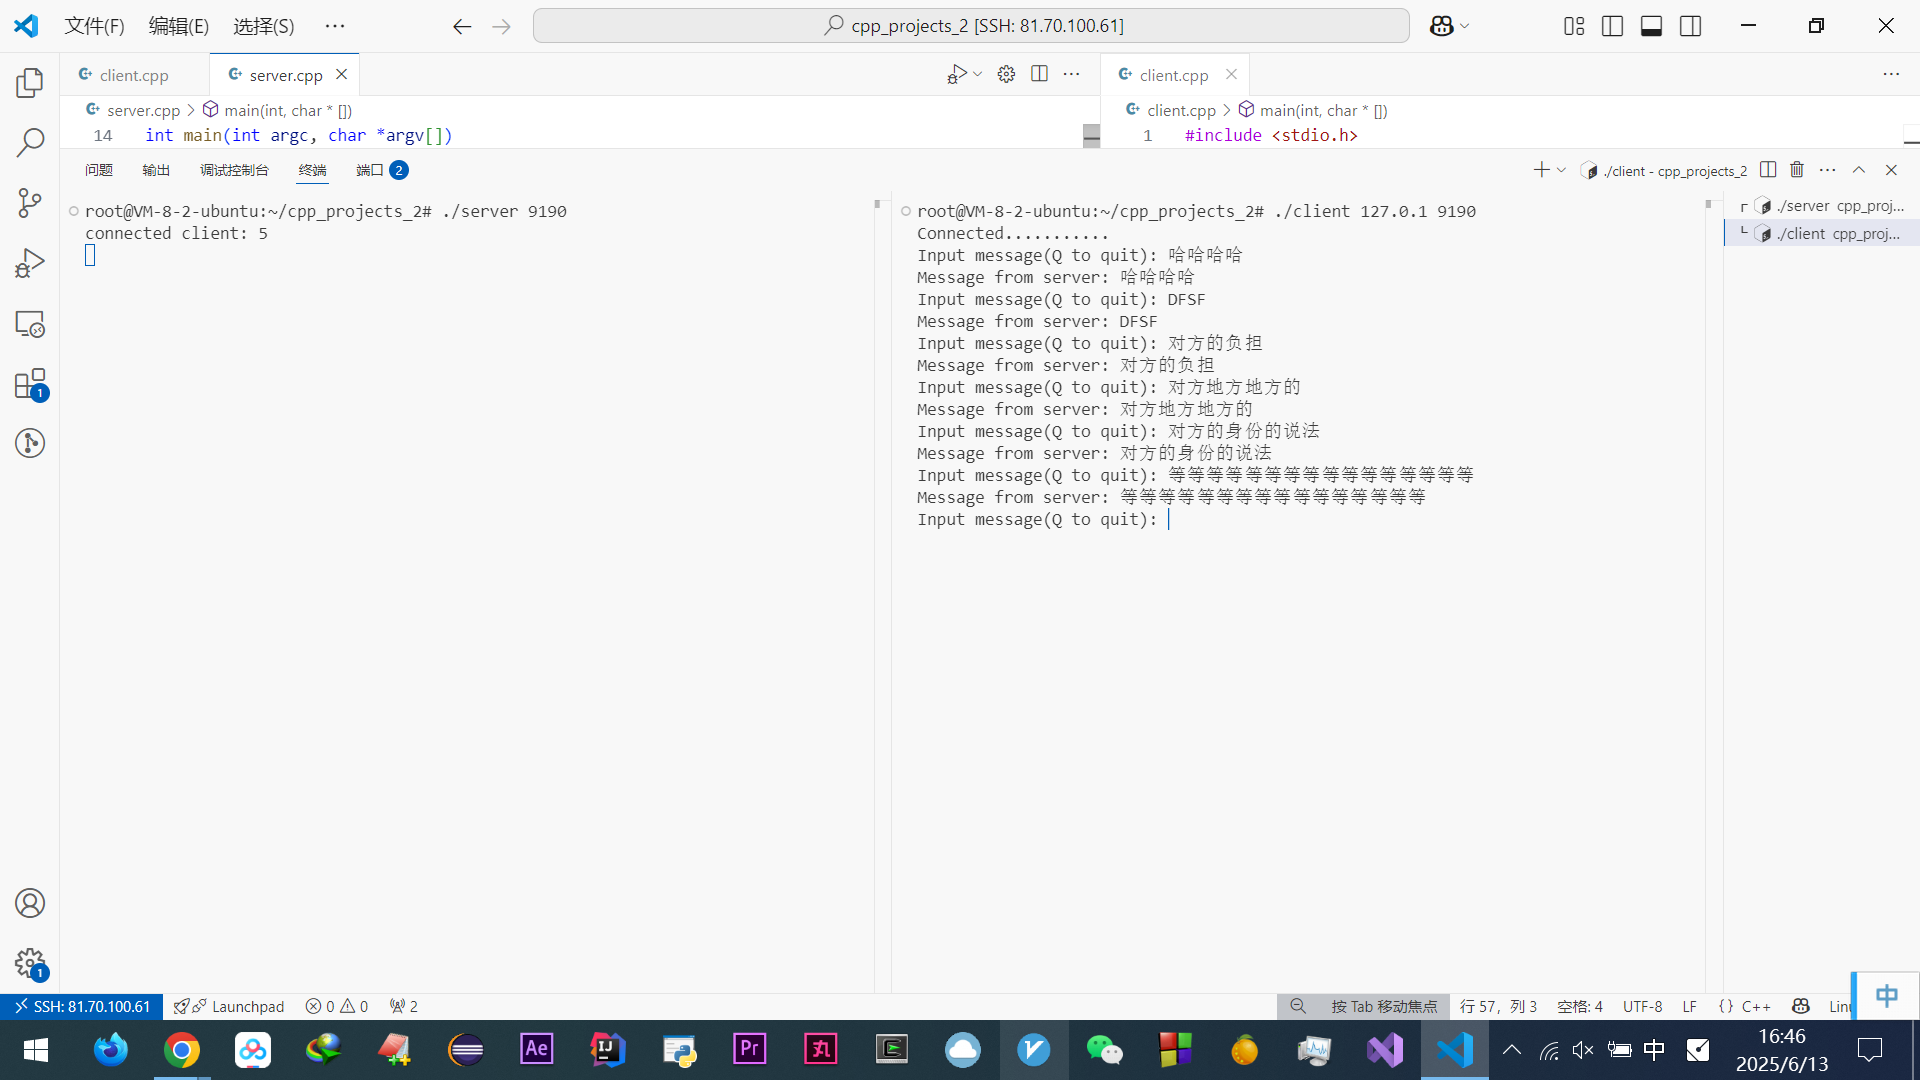This screenshot has height=1080, width=1920.
Task: Open Remote Explorer view
Action: click(30, 324)
